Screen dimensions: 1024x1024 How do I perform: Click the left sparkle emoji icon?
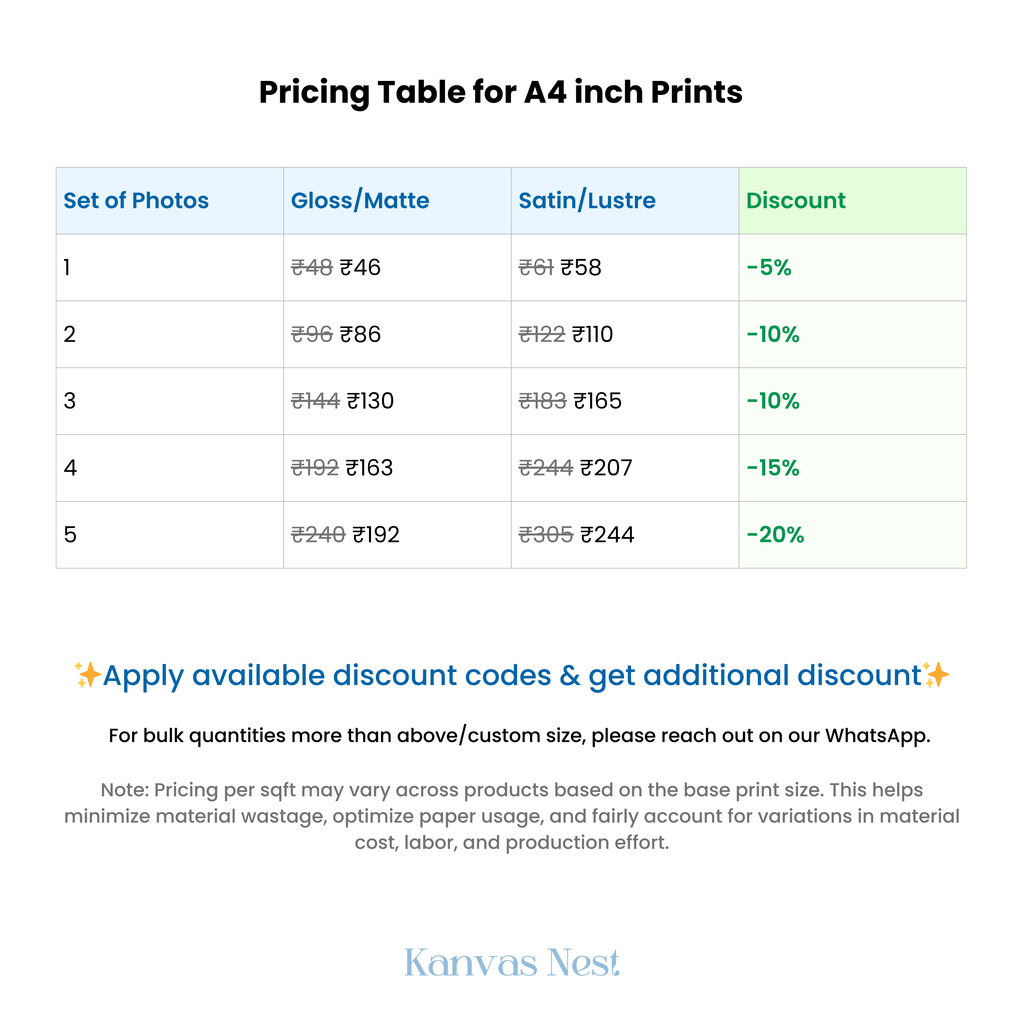click(87, 675)
